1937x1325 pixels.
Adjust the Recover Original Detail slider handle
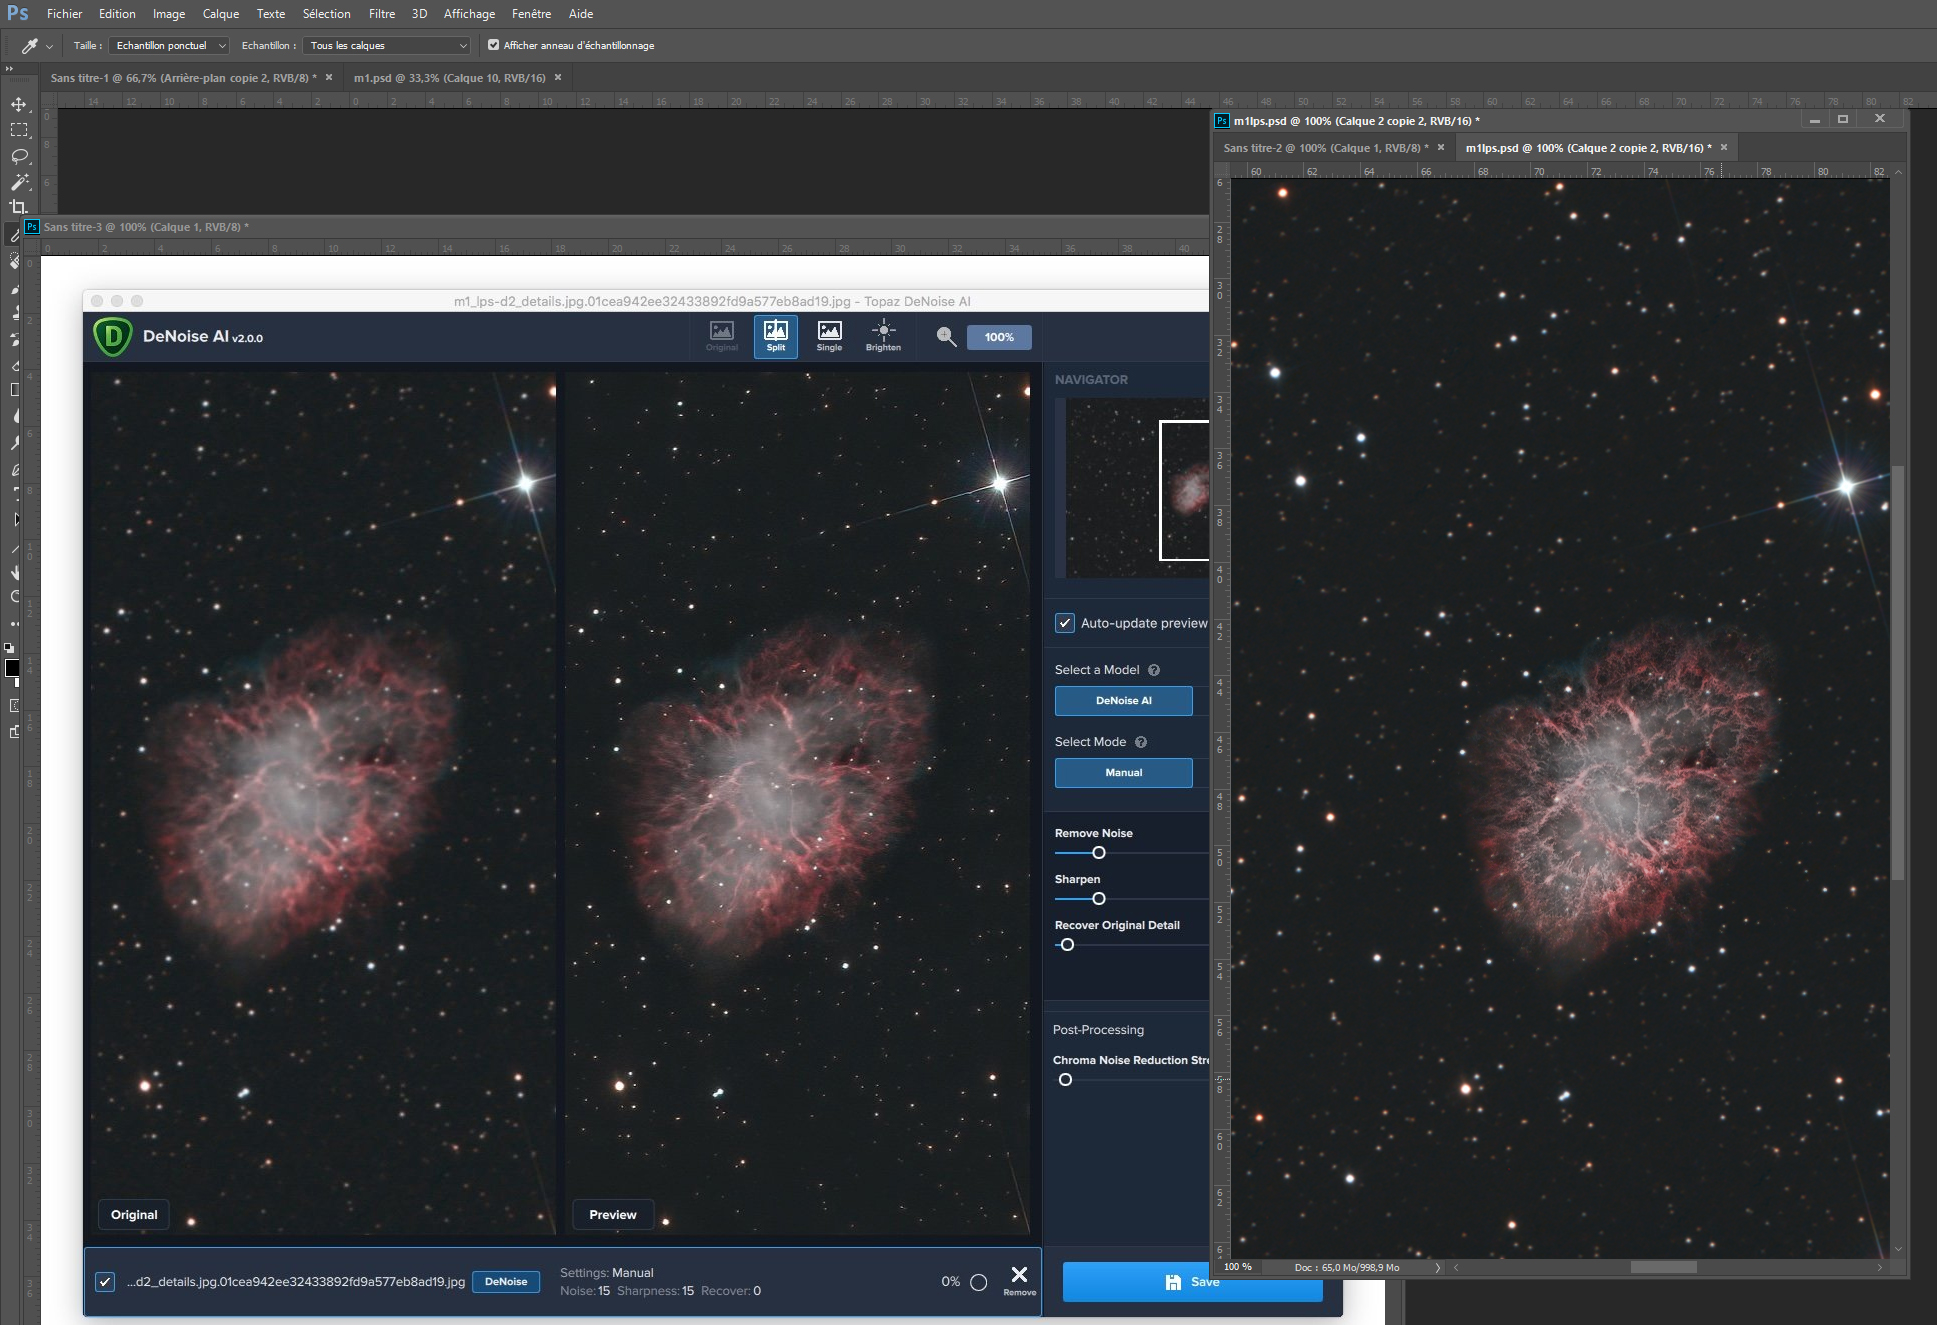(x=1067, y=945)
